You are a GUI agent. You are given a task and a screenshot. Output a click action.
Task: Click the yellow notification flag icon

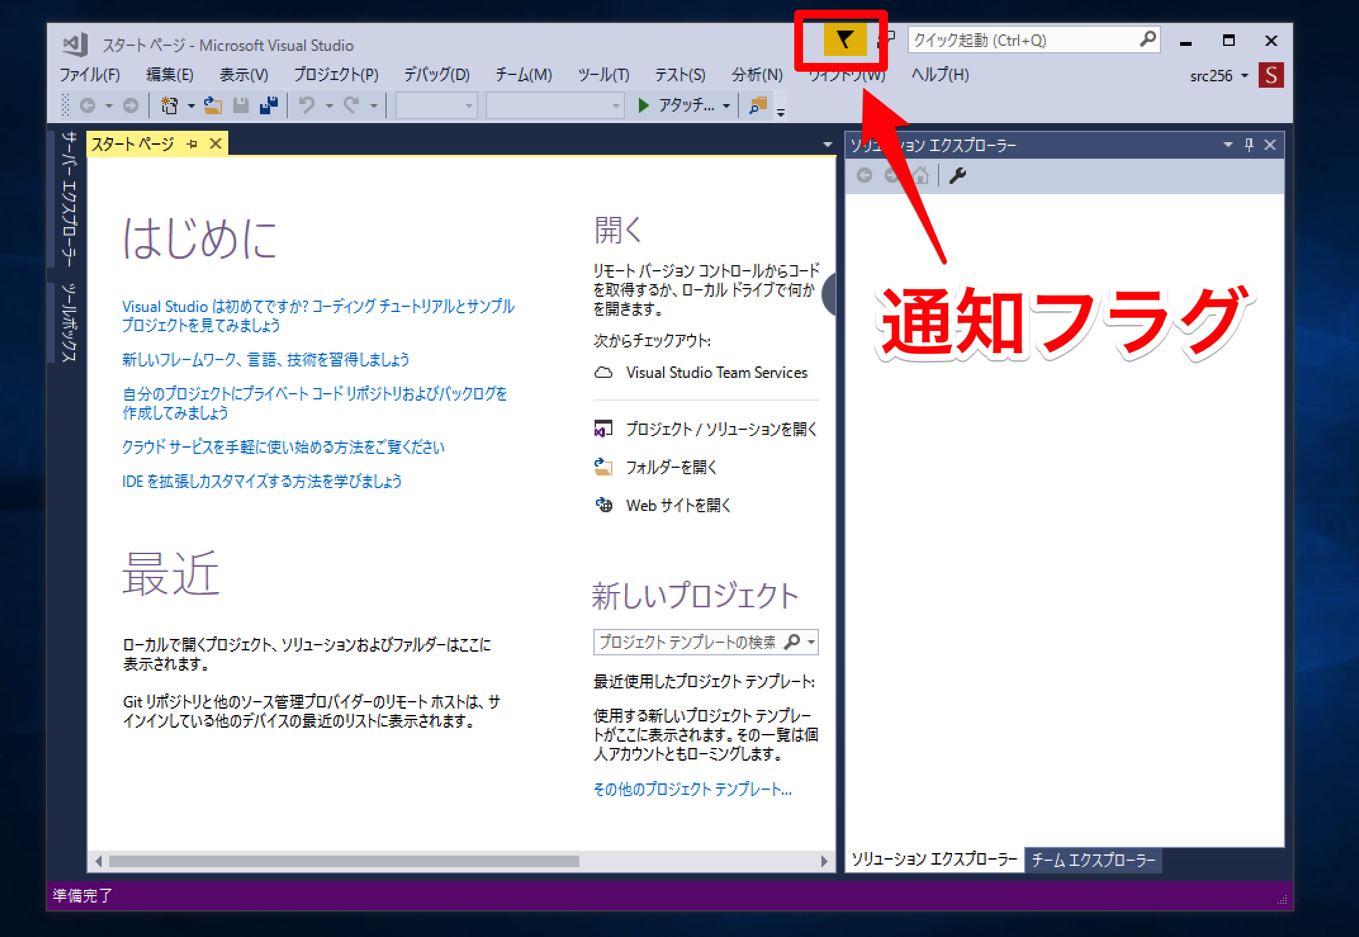[x=844, y=40]
